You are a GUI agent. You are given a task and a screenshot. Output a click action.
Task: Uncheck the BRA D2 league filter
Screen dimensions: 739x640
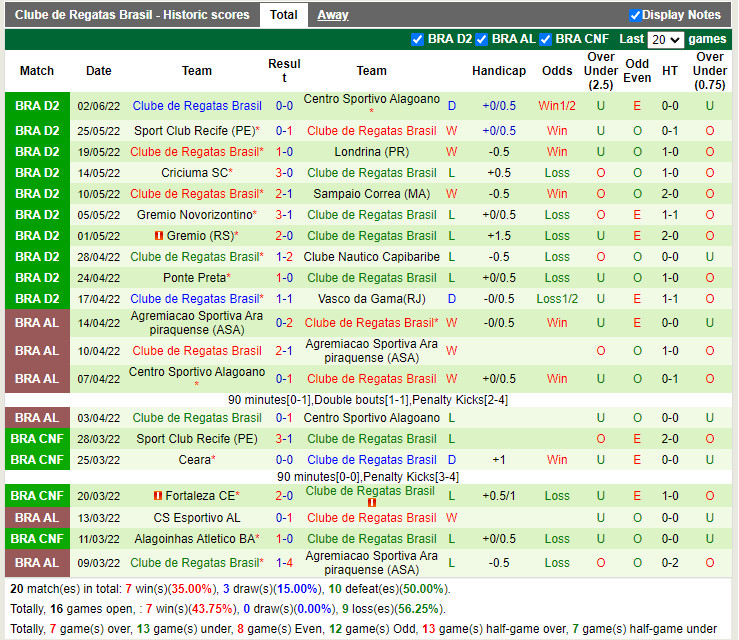click(418, 39)
